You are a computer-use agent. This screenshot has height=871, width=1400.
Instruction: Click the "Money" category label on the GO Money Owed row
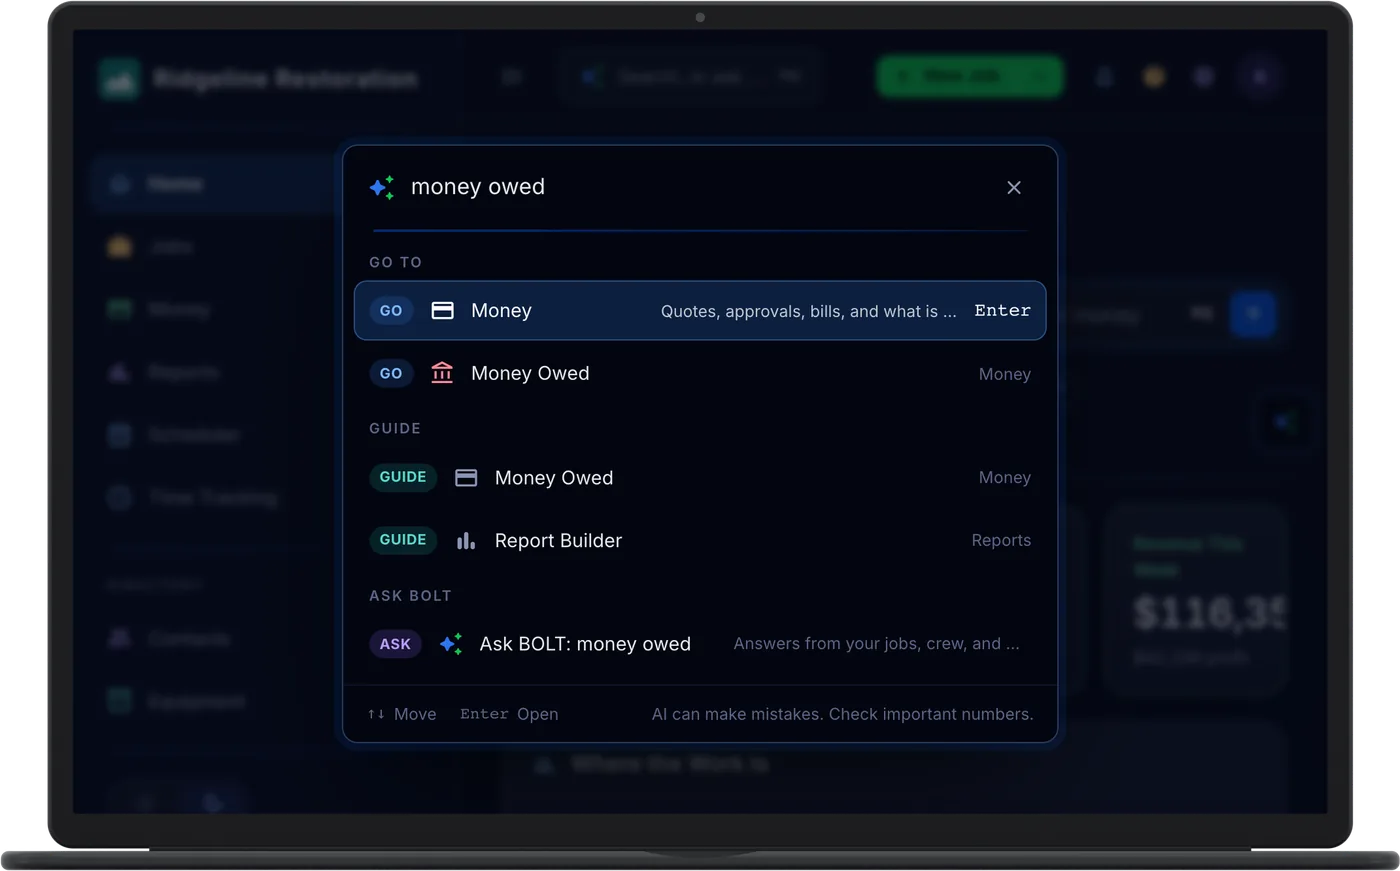pos(1005,374)
